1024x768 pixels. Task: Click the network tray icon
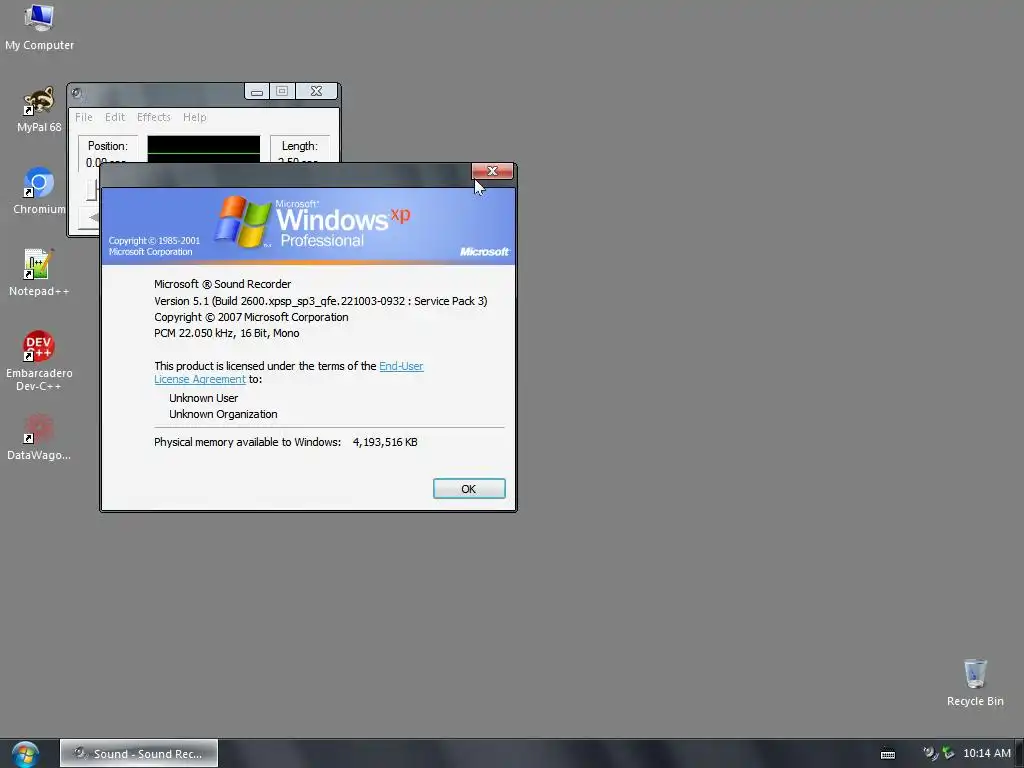tap(948, 754)
